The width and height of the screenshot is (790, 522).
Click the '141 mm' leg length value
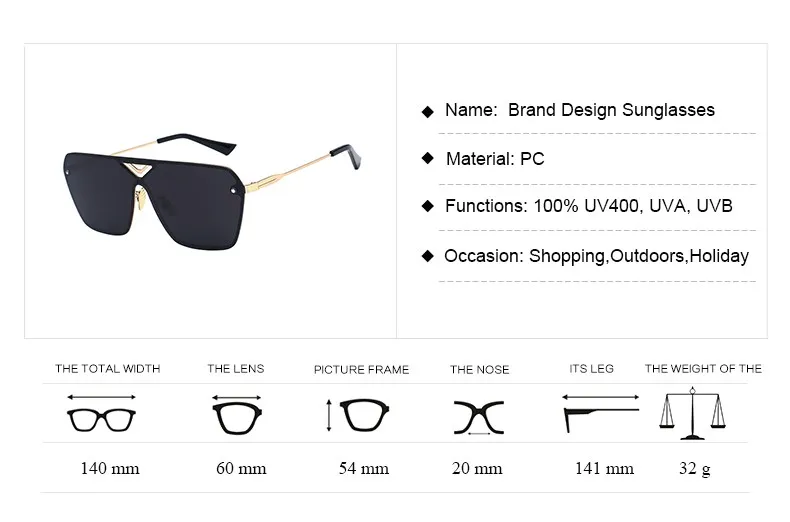point(604,468)
